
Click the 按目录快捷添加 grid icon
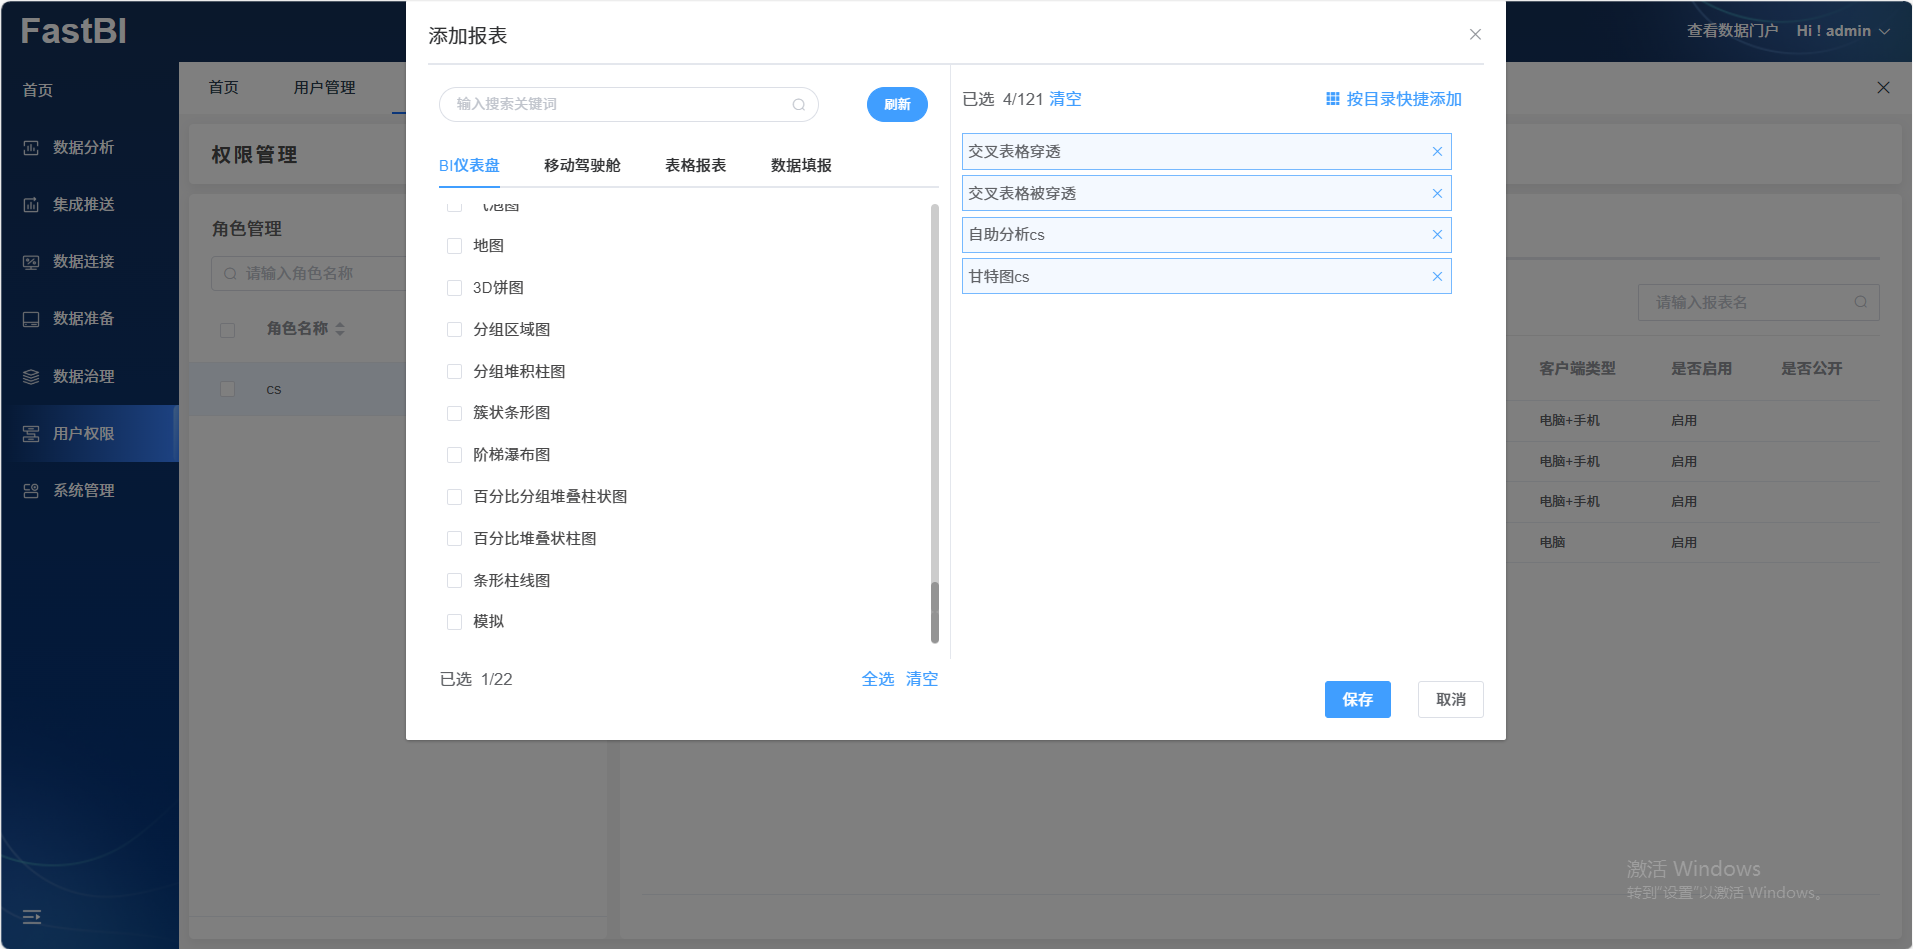click(x=1332, y=99)
